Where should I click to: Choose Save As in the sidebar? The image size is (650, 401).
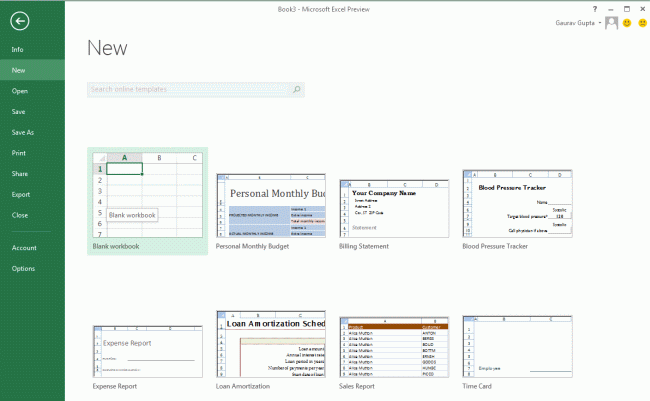coord(32,132)
